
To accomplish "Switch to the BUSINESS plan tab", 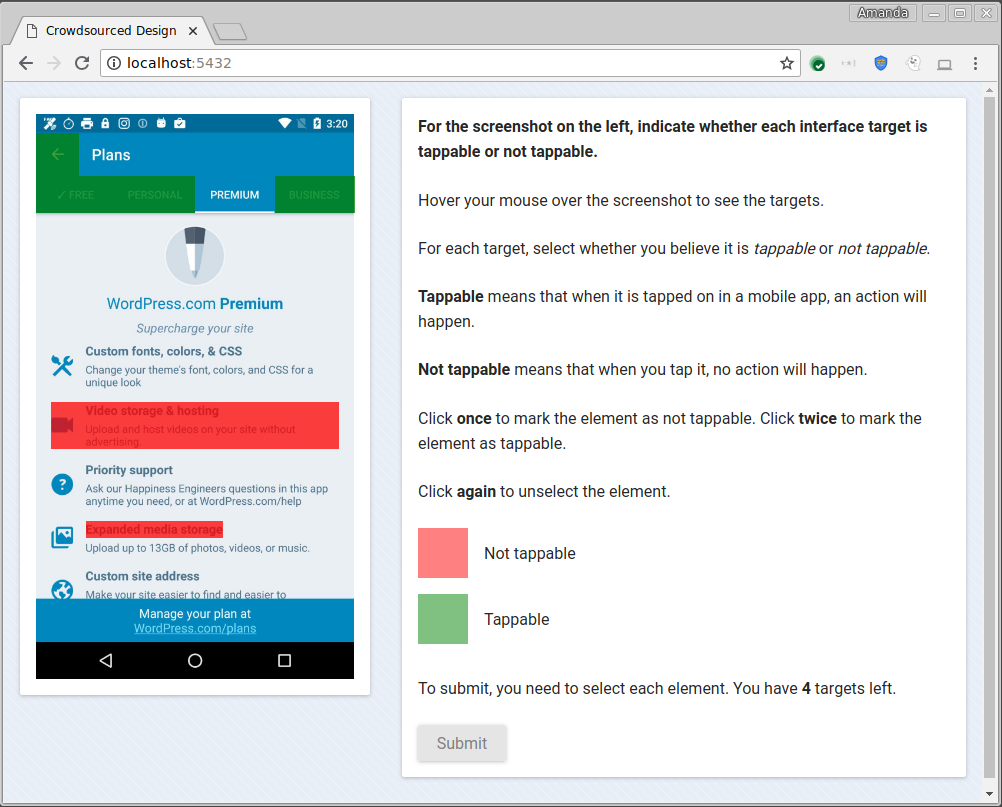I will coord(314,194).
